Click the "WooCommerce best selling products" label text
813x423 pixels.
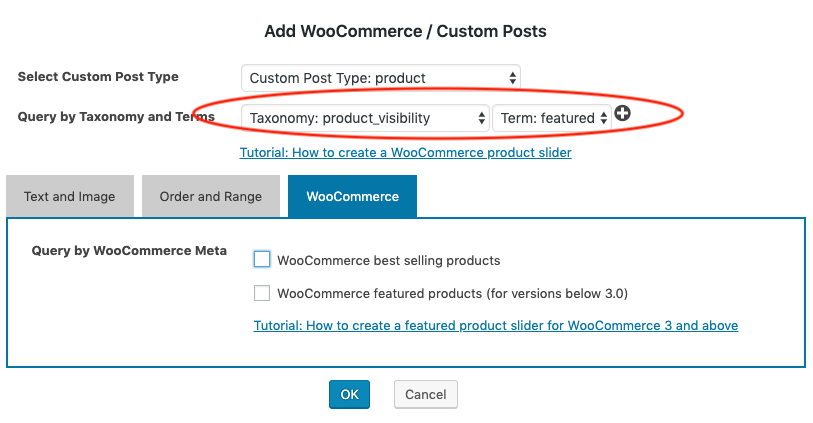pyautogui.click(x=388, y=260)
